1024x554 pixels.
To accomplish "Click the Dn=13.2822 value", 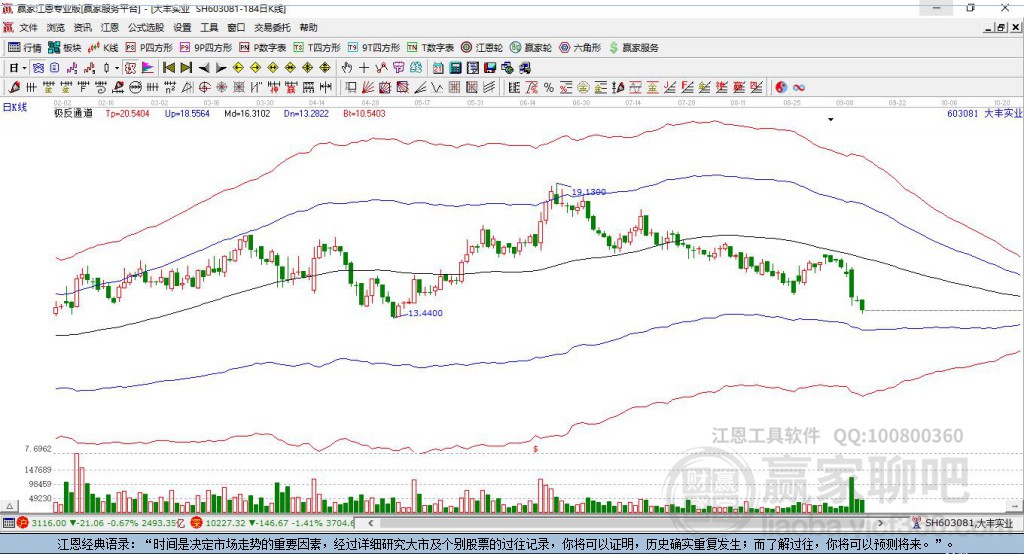I will (306, 114).
